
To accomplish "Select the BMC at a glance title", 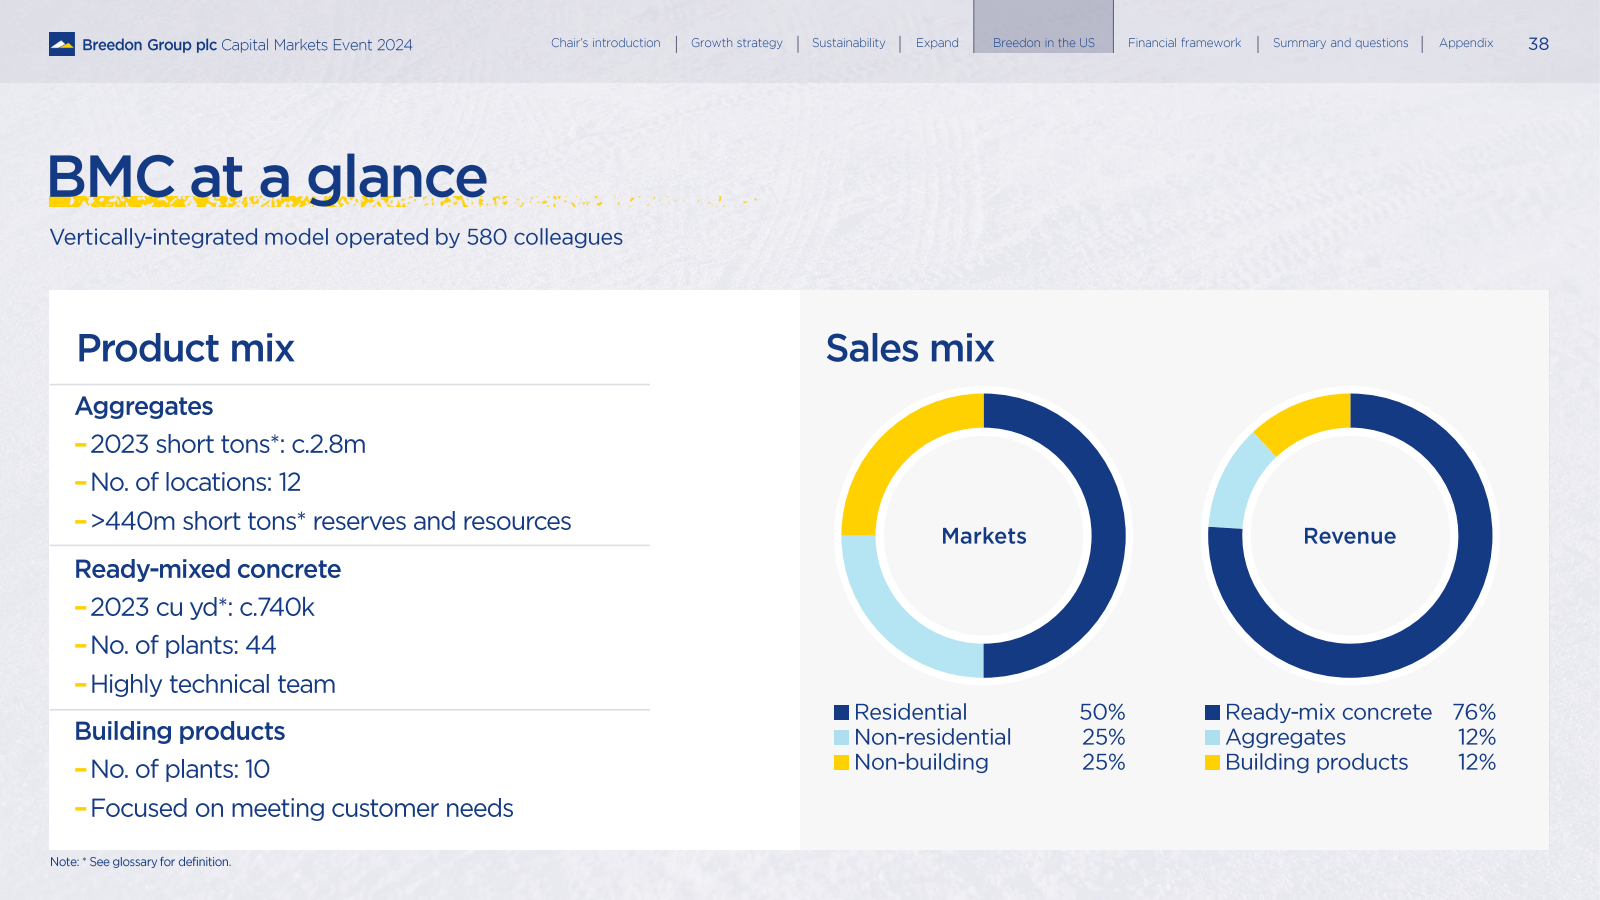I will (268, 178).
